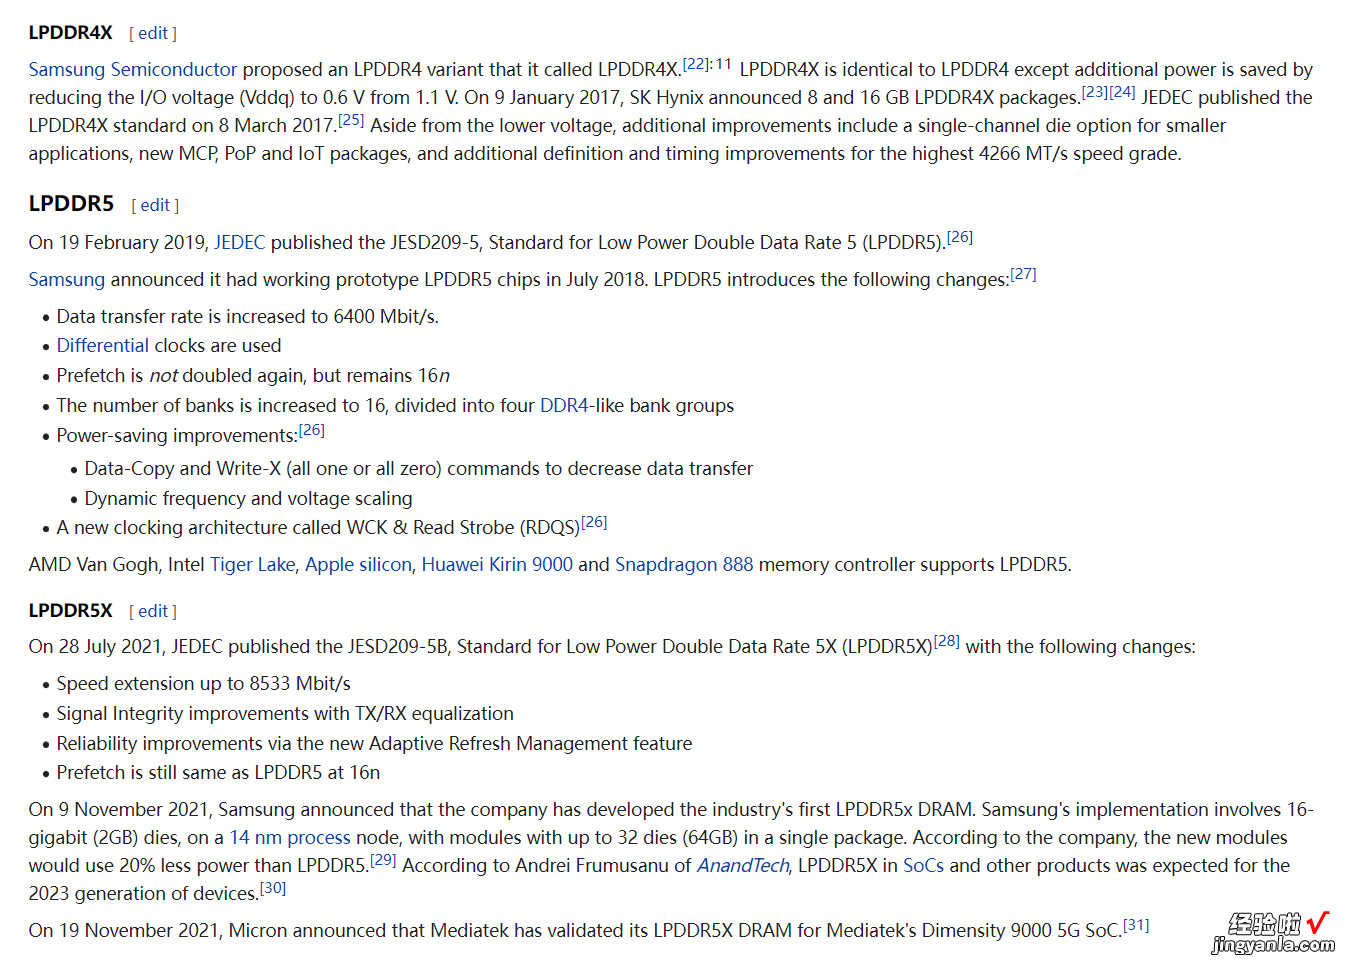1351x962 pixels.
Task: Click the LPDDR4X section heading
Action: pos(70,32)
